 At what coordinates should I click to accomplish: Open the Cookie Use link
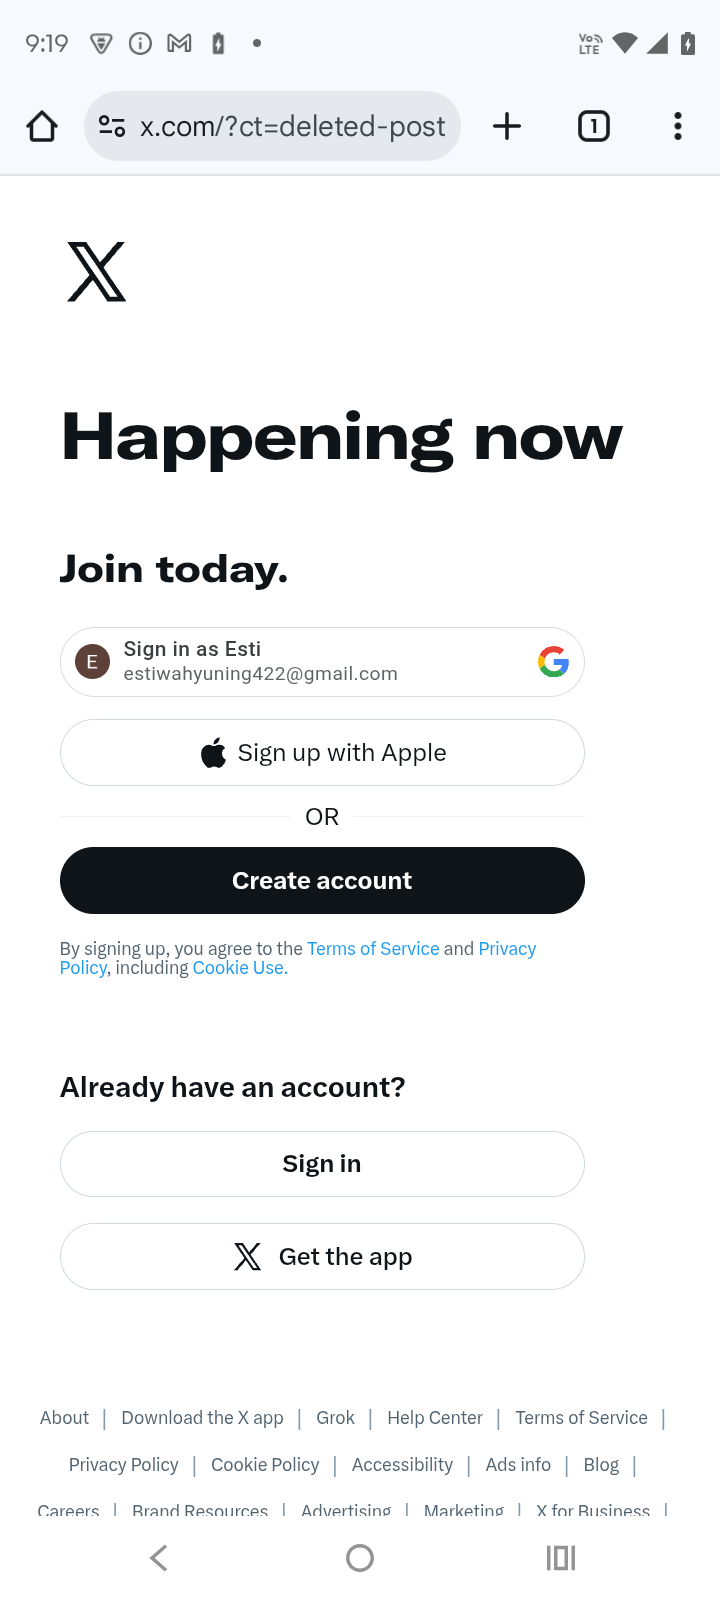pyautogui.click(x=240, y=968)
